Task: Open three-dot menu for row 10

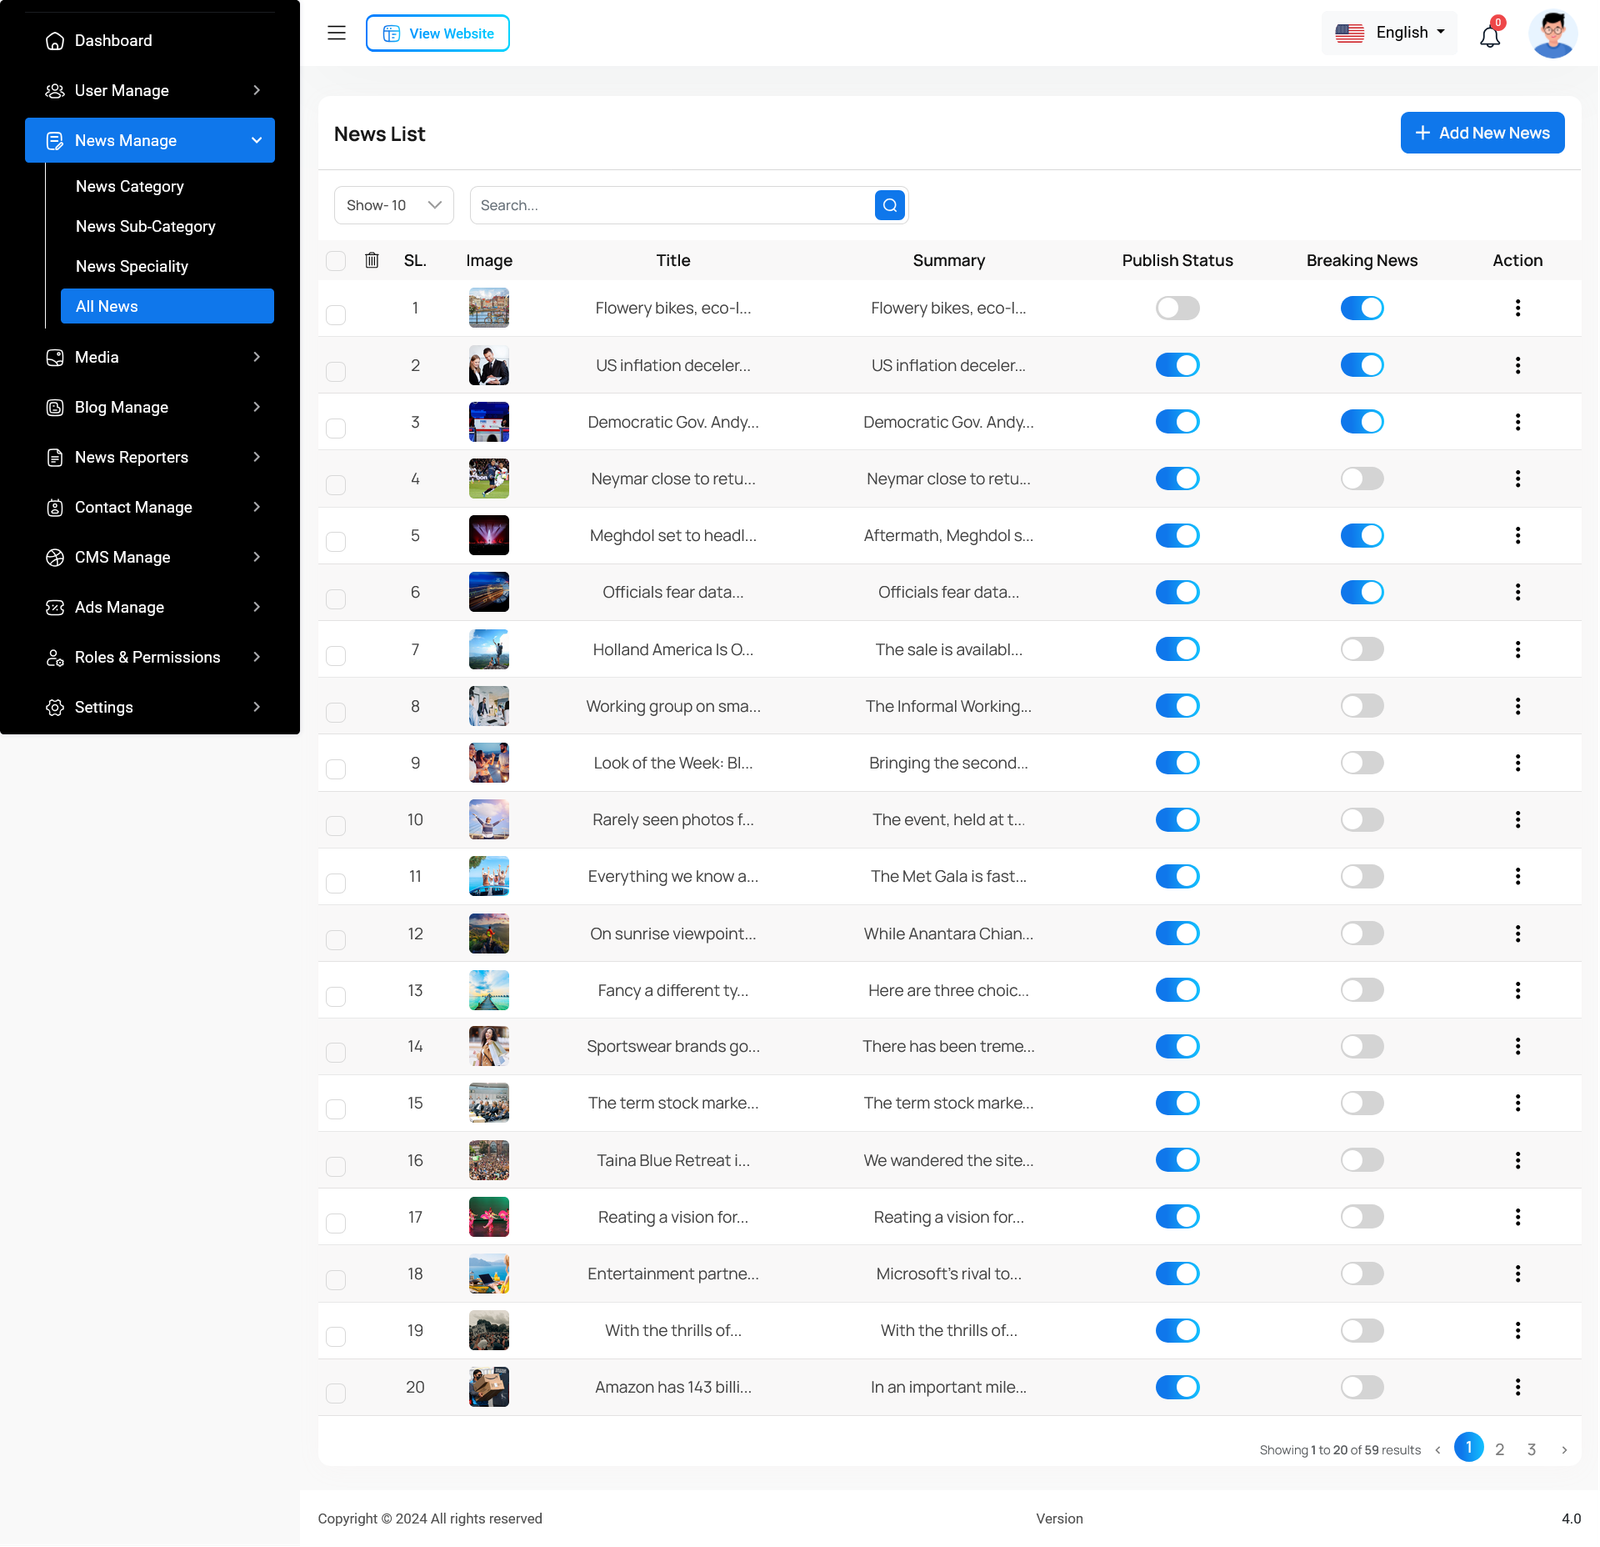Action: [1517, 820]
